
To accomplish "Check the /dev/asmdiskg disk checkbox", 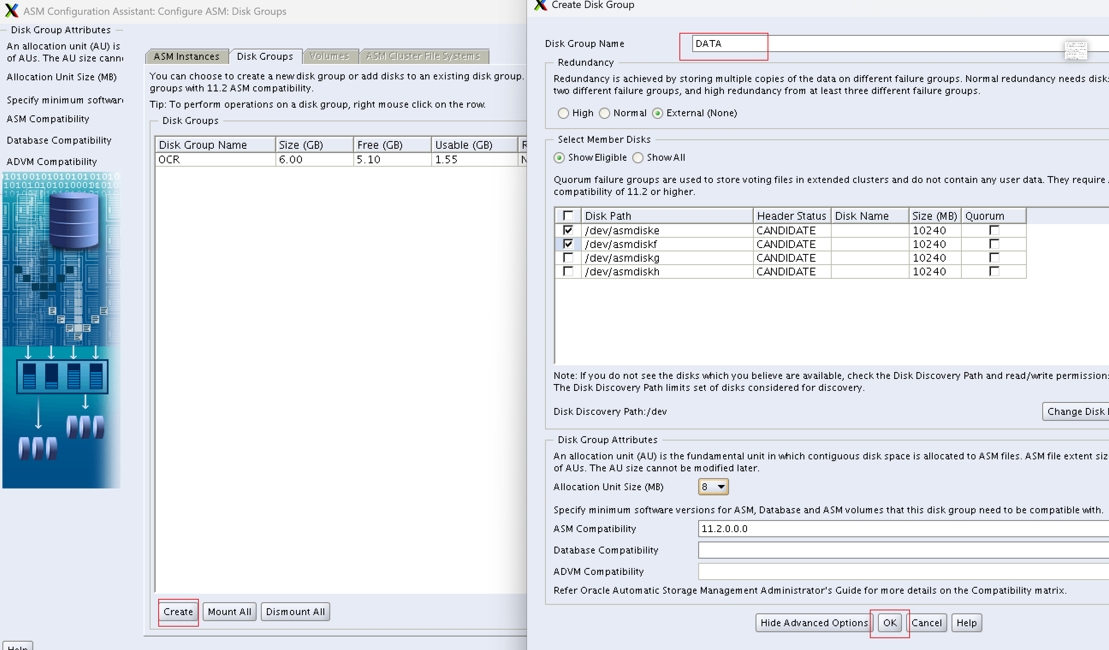I will click(x=568, y=257).
